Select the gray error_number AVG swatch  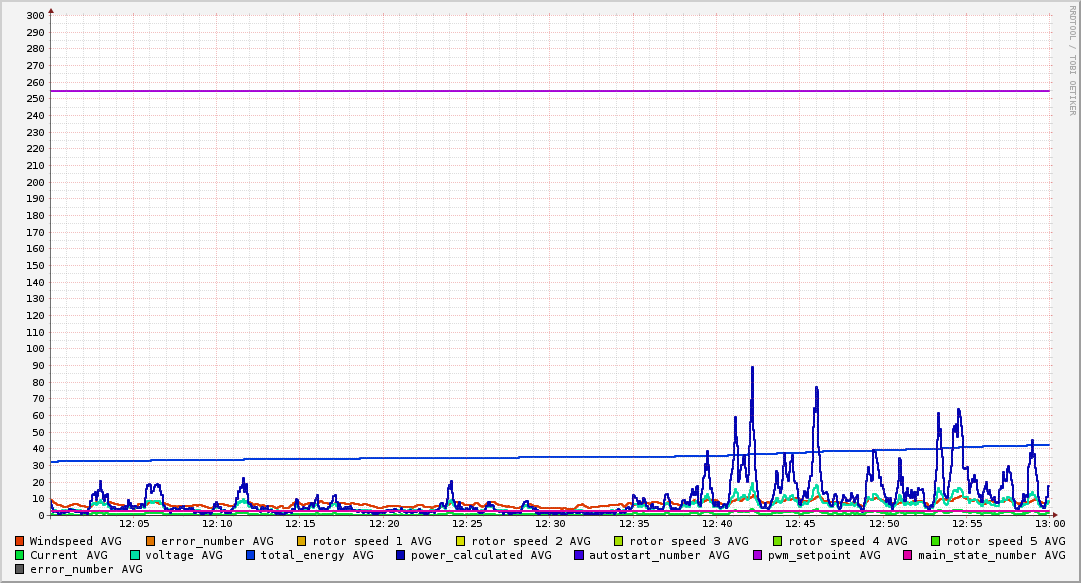coord(20,569)
